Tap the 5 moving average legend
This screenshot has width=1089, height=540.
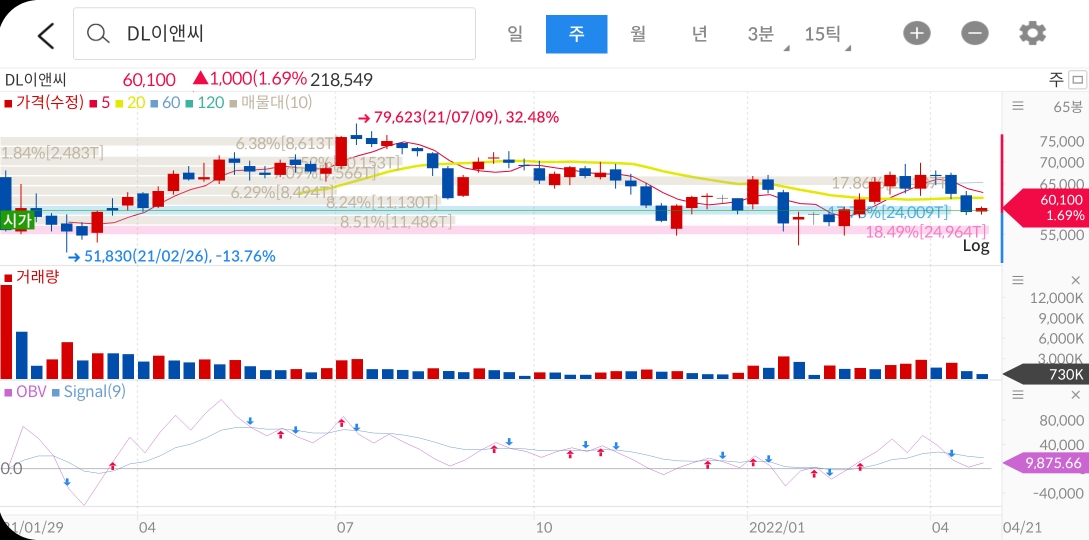coord(99,103)
